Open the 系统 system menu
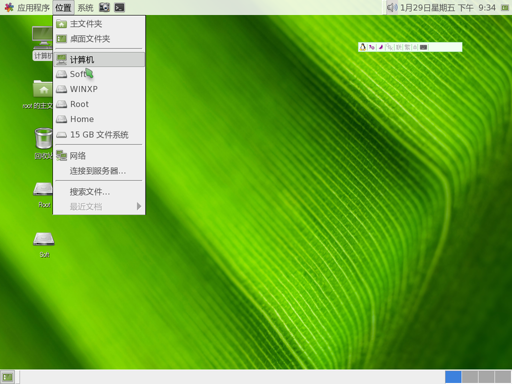 pyautogui.click(x=85, y=7)
